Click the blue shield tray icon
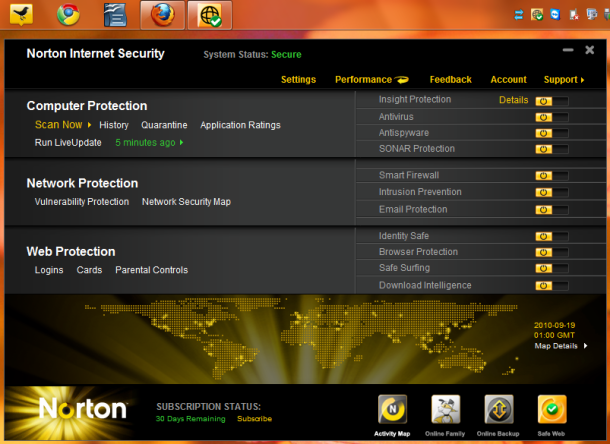 tap(555, 14)
